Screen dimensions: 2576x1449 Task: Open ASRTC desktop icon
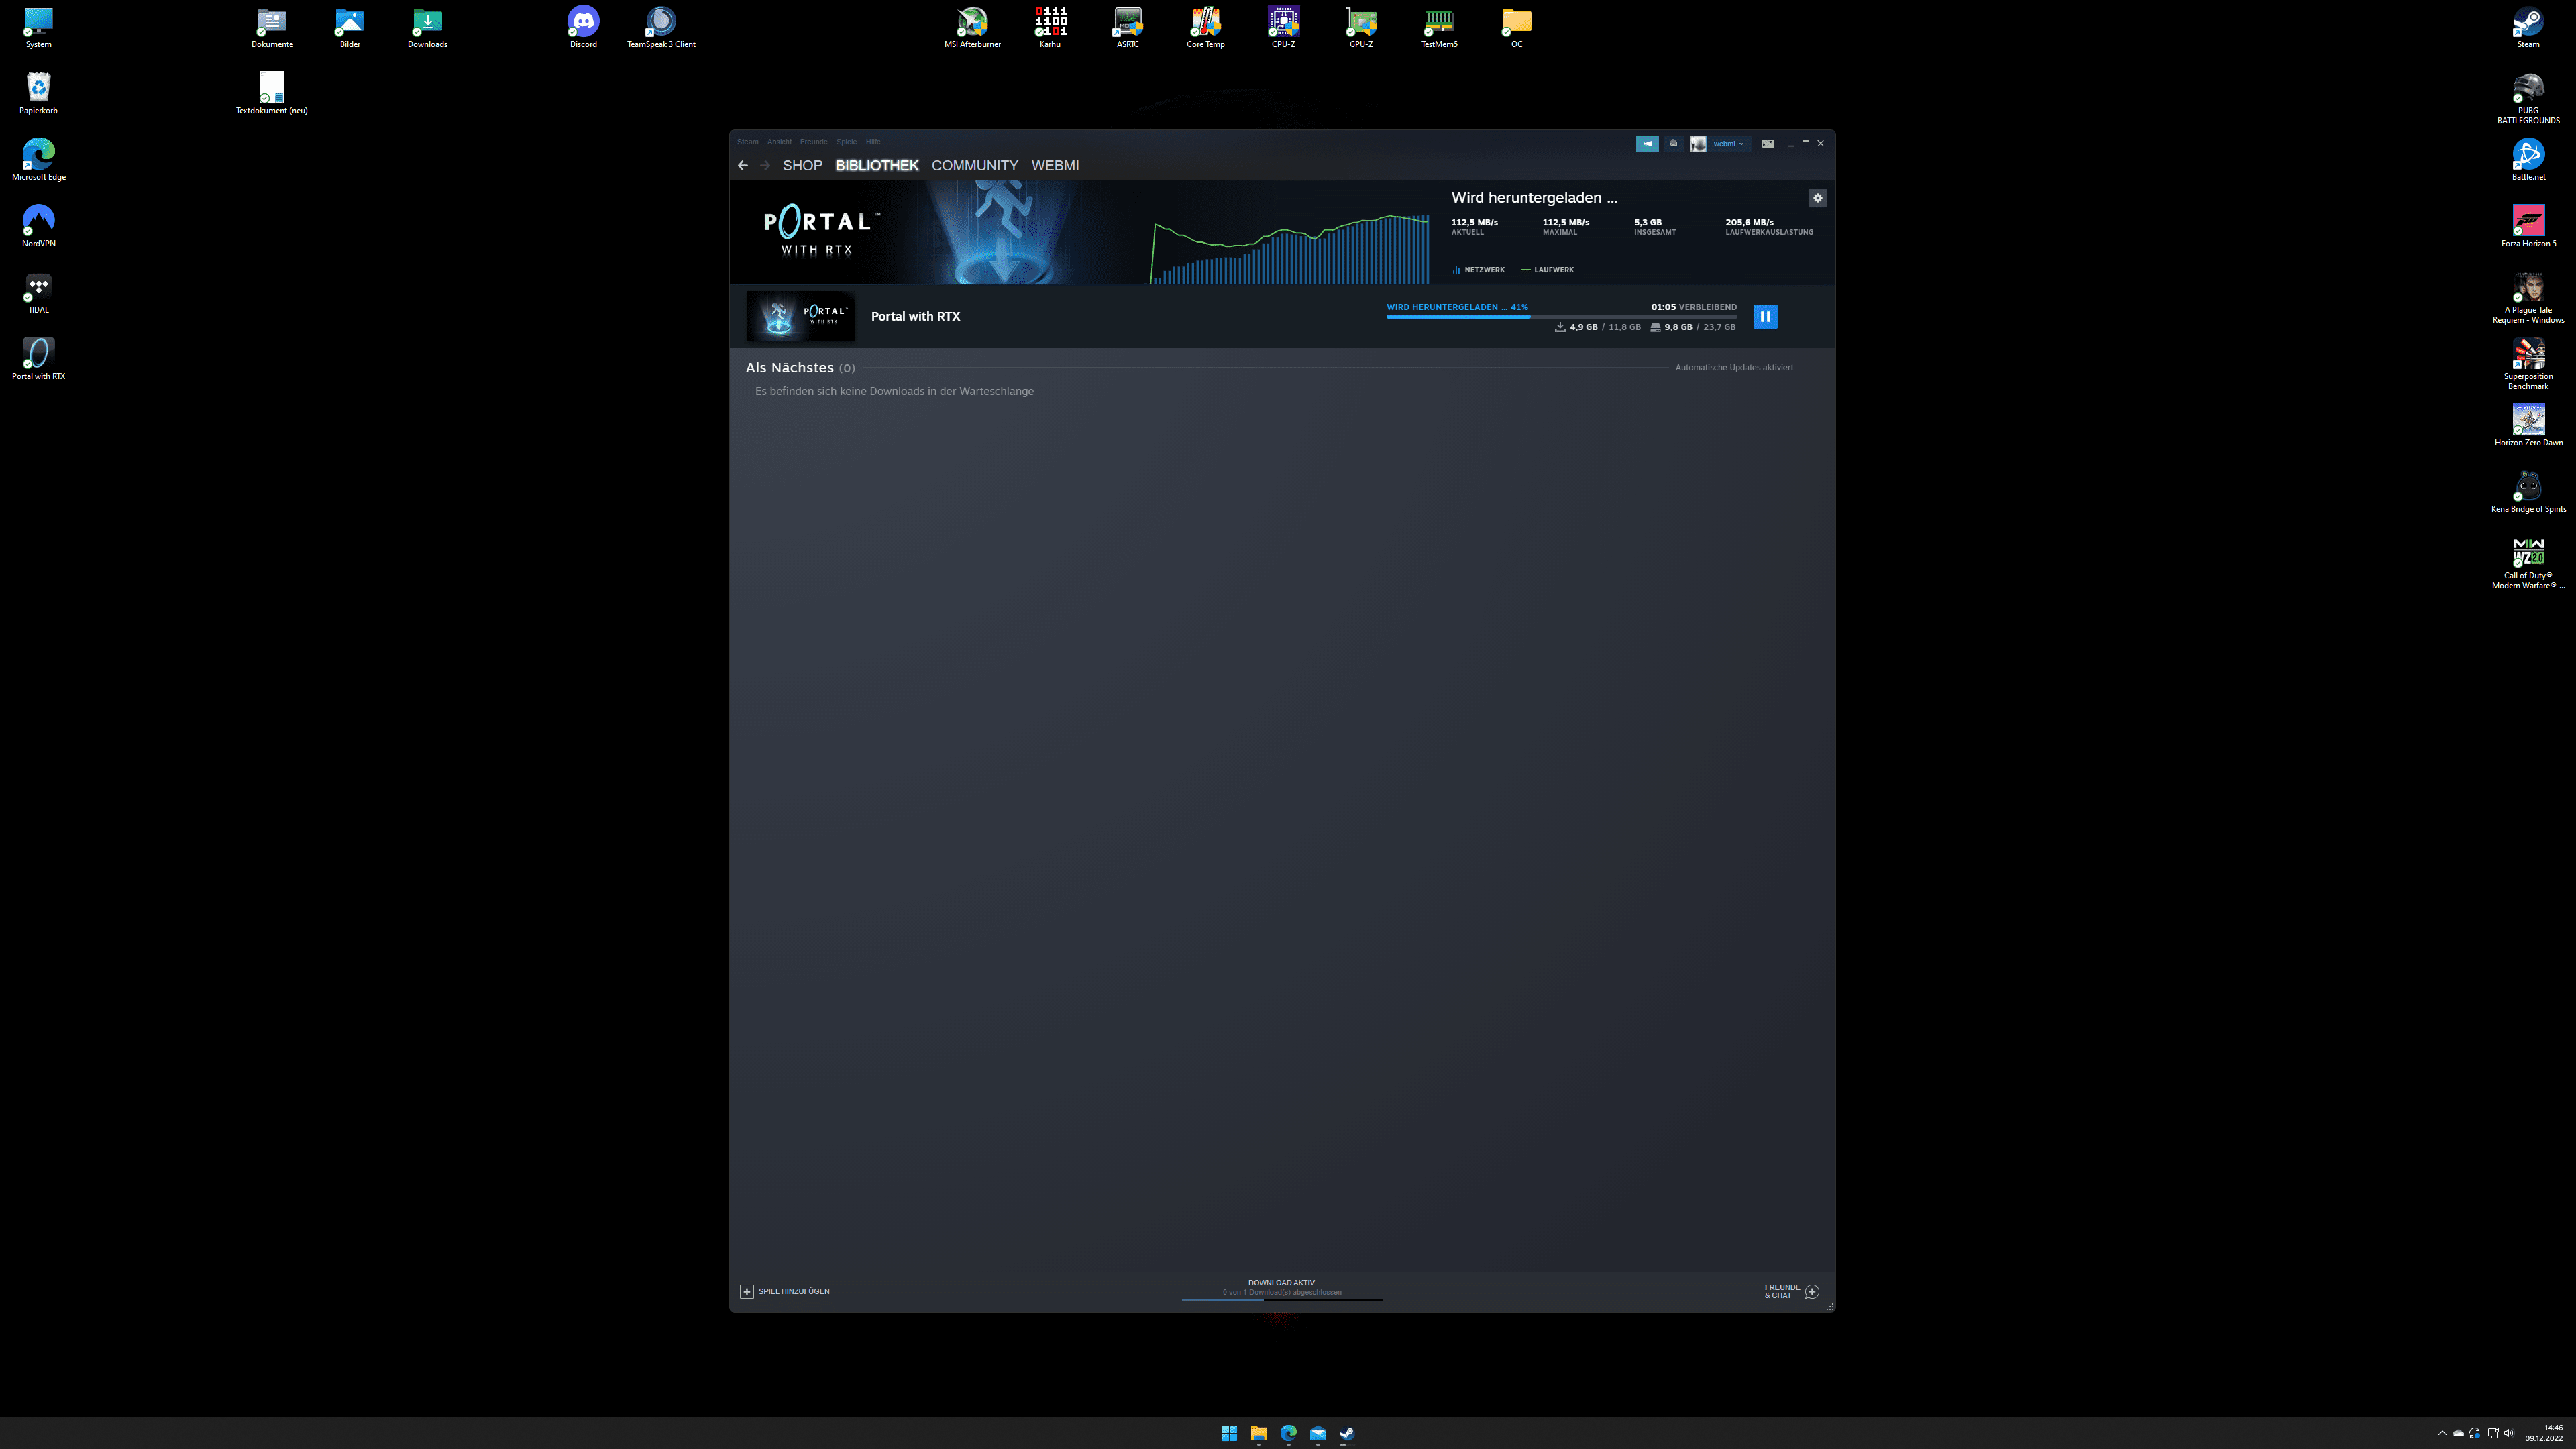click(x=1127, y=27)
